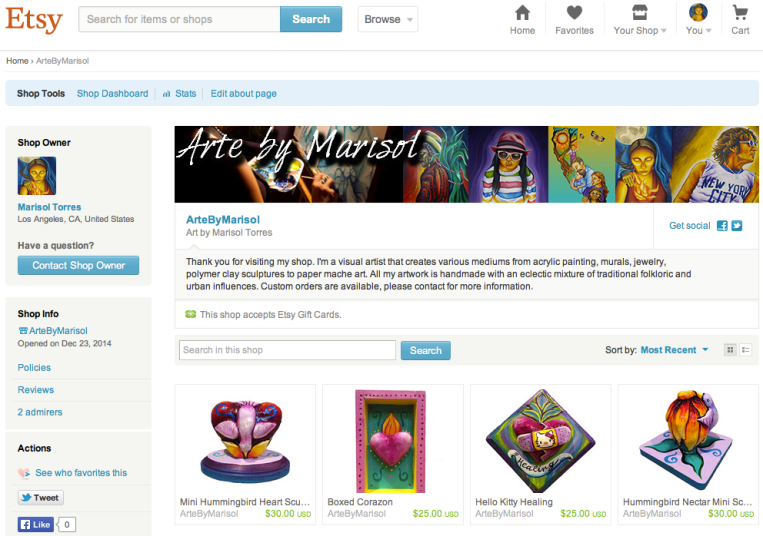Switch listings to grid view

[730, 350]
